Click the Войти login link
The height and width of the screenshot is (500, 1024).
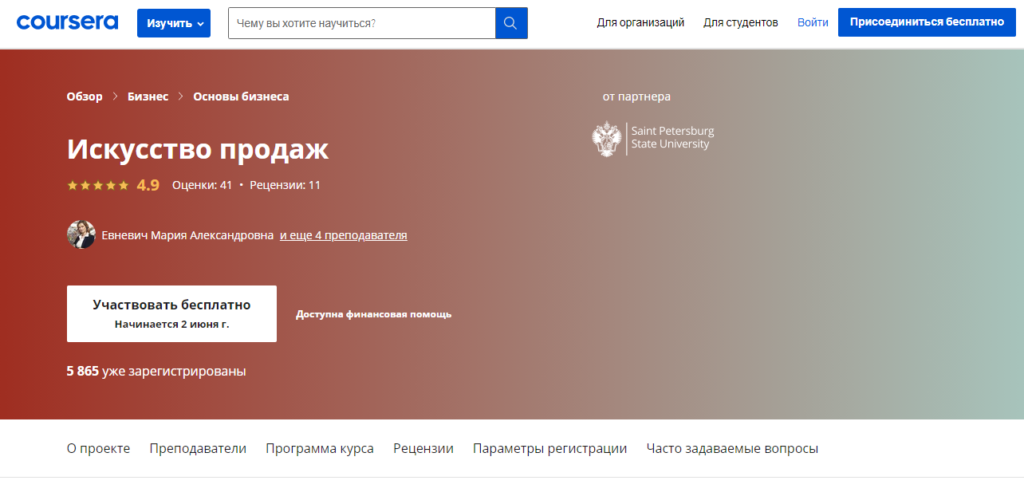click(x=812, y=22)
